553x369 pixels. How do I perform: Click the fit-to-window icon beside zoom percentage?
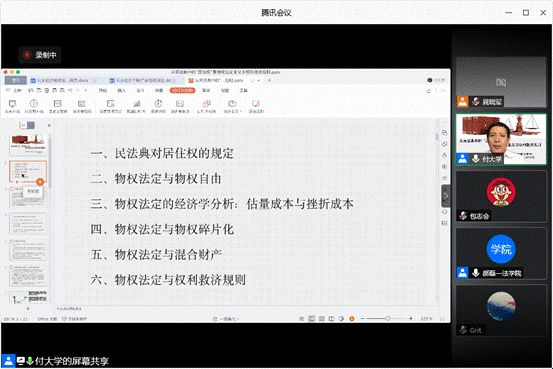pyautogui.click(x=442, y=319)
